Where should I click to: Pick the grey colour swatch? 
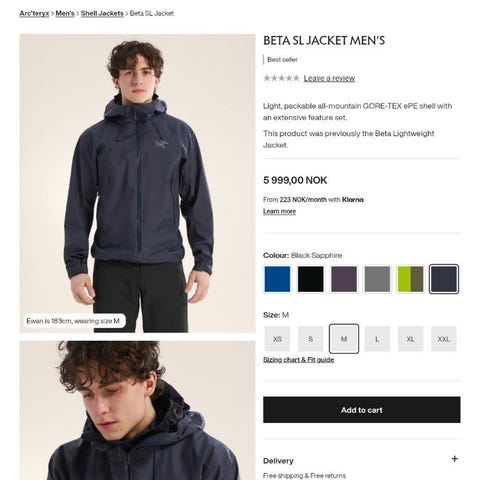tap(377, 279)
